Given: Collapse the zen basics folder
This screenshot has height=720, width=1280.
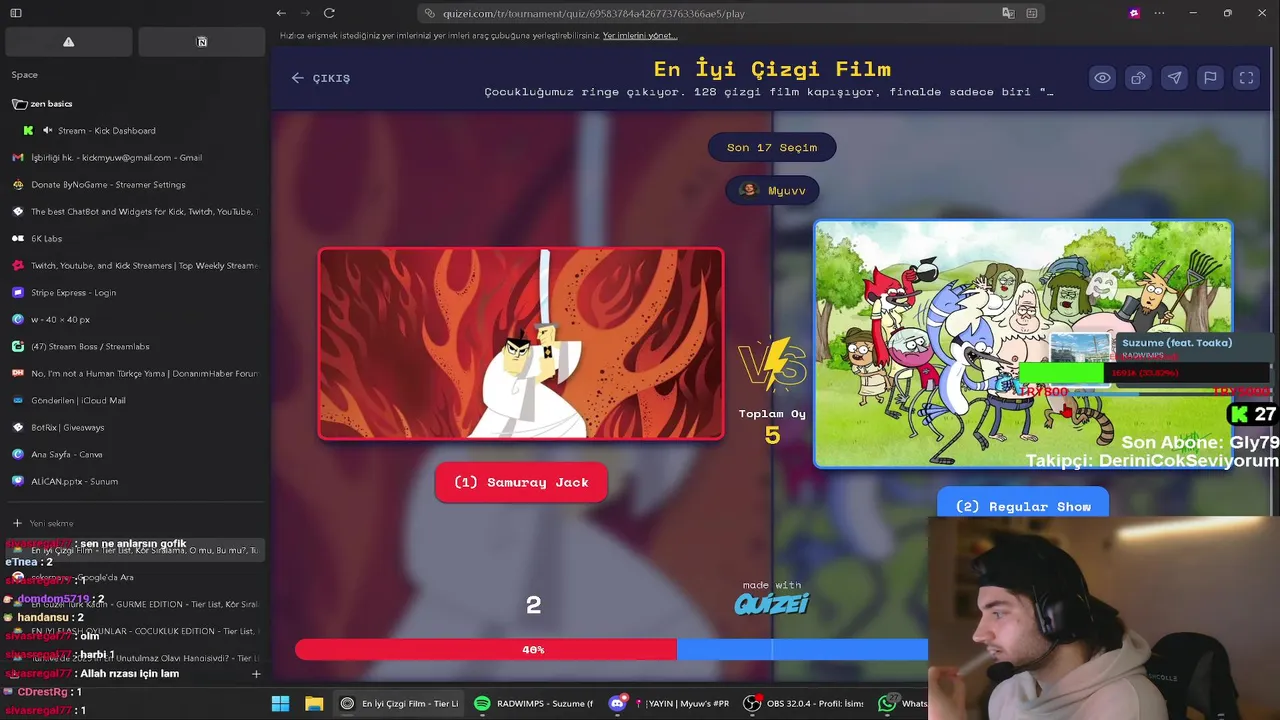Looking at the screenshot, I should tap(41, 104).
